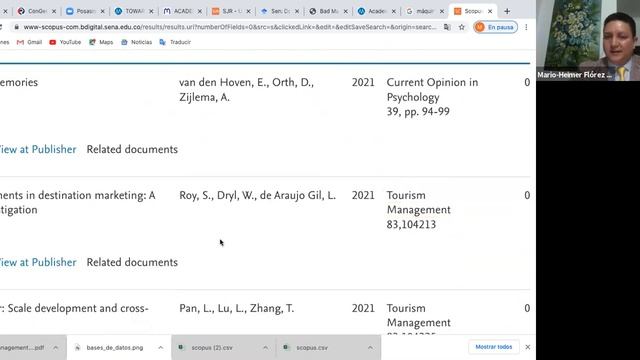Open the Noticias bookmark
Viewport: 640px width, 360px height.
(137, 42)
